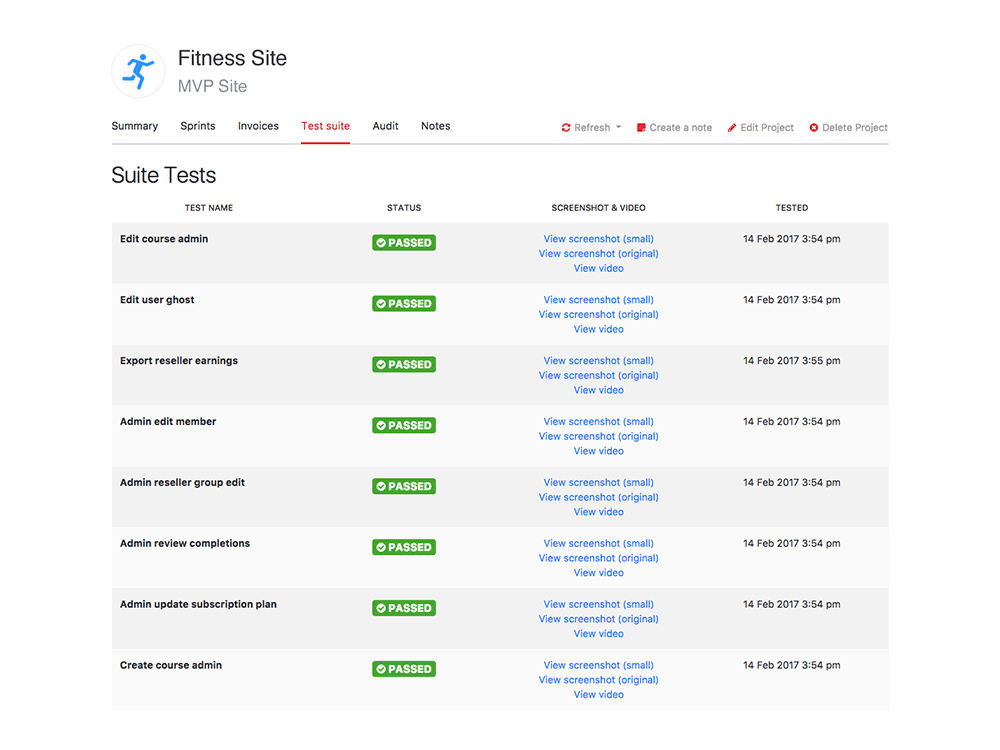The width and height of the screenshot is (1000, 750).
Task: Click the Refresh circular arrows icon
Action: tap(566, 128)
